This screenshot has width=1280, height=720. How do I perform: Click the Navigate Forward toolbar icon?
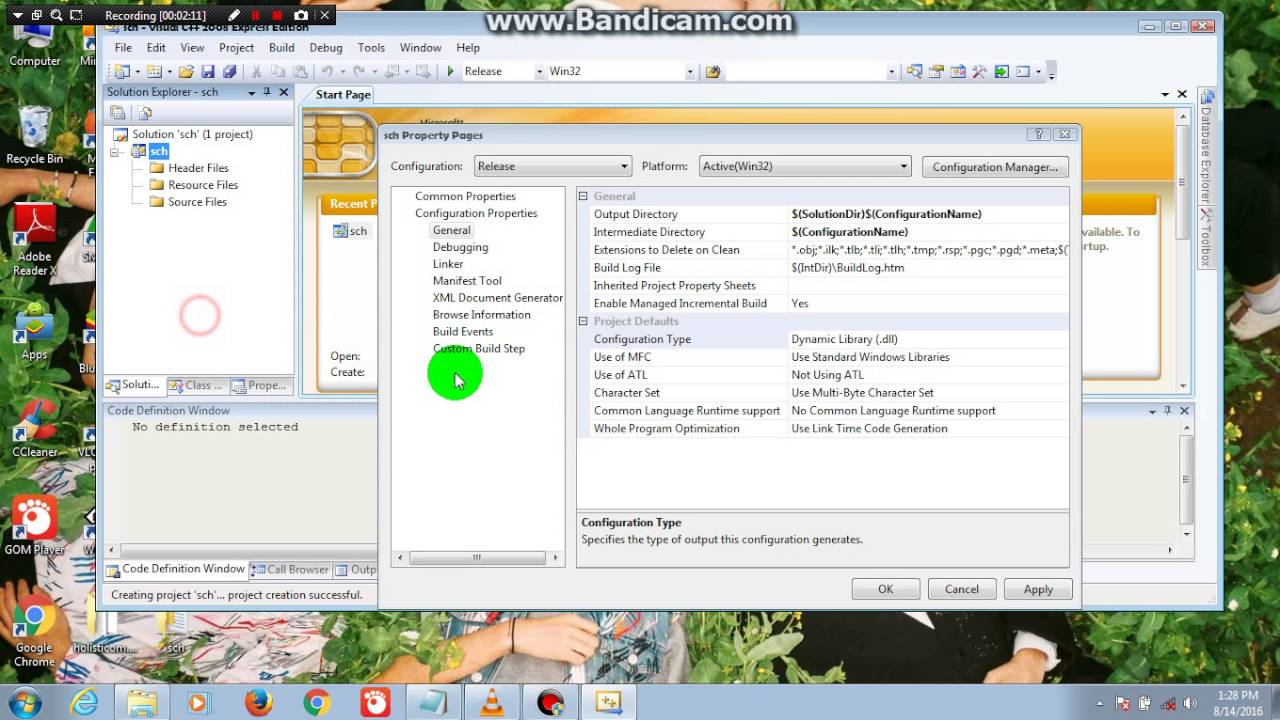click(423, 71)
